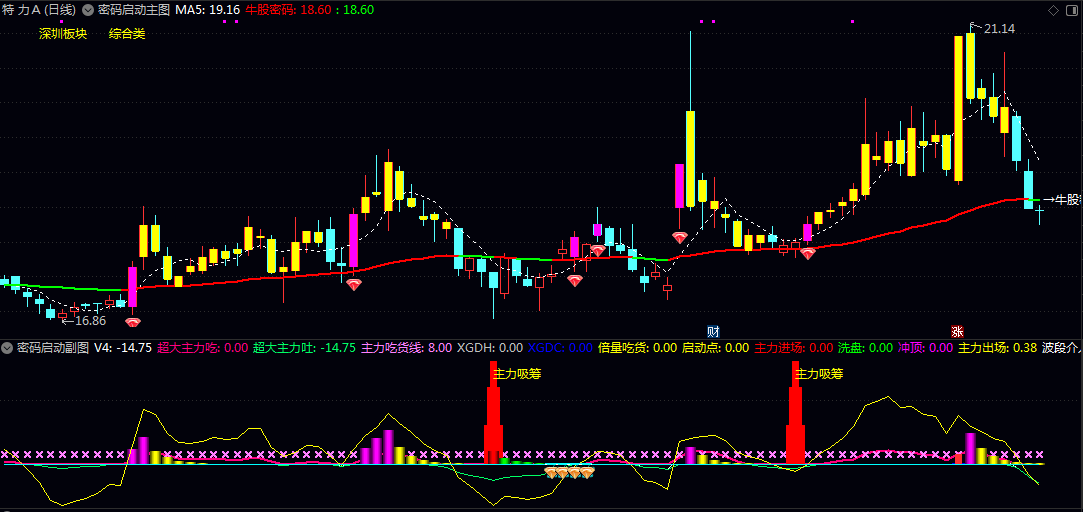Click the 超大主力吃: 0.00 readout
Screen dimensions: 1083x512
[202, 348]
